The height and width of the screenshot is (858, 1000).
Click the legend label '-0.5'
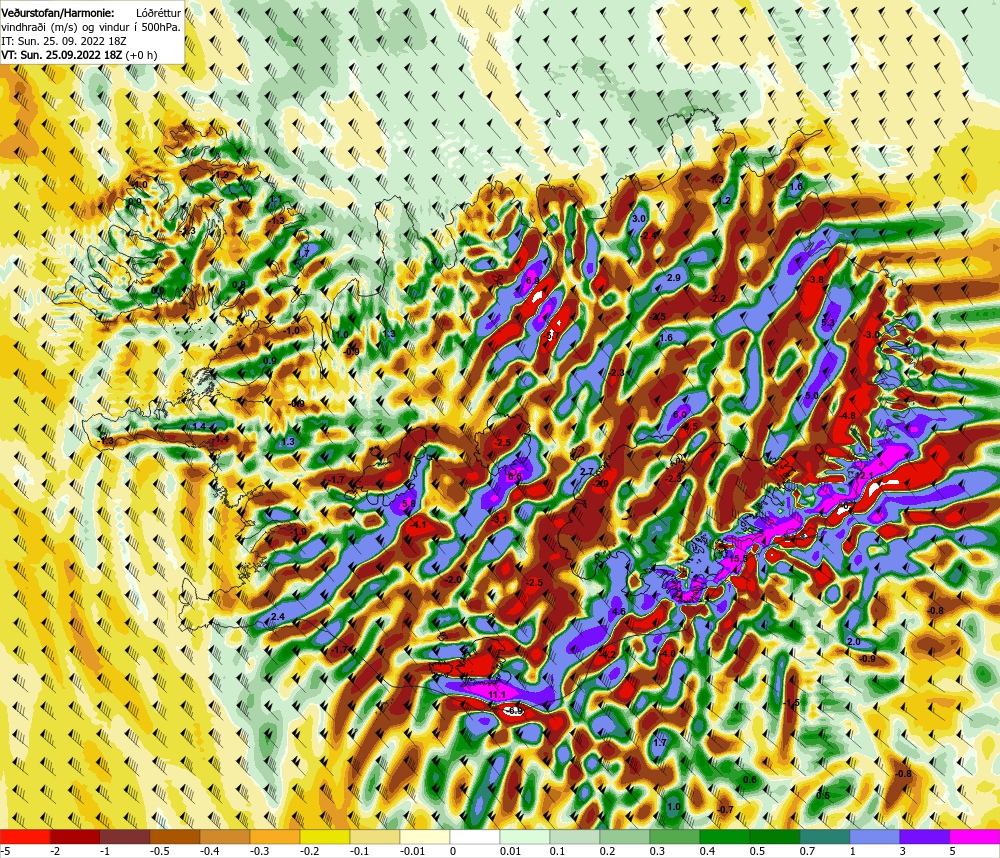tap(160, 851)
